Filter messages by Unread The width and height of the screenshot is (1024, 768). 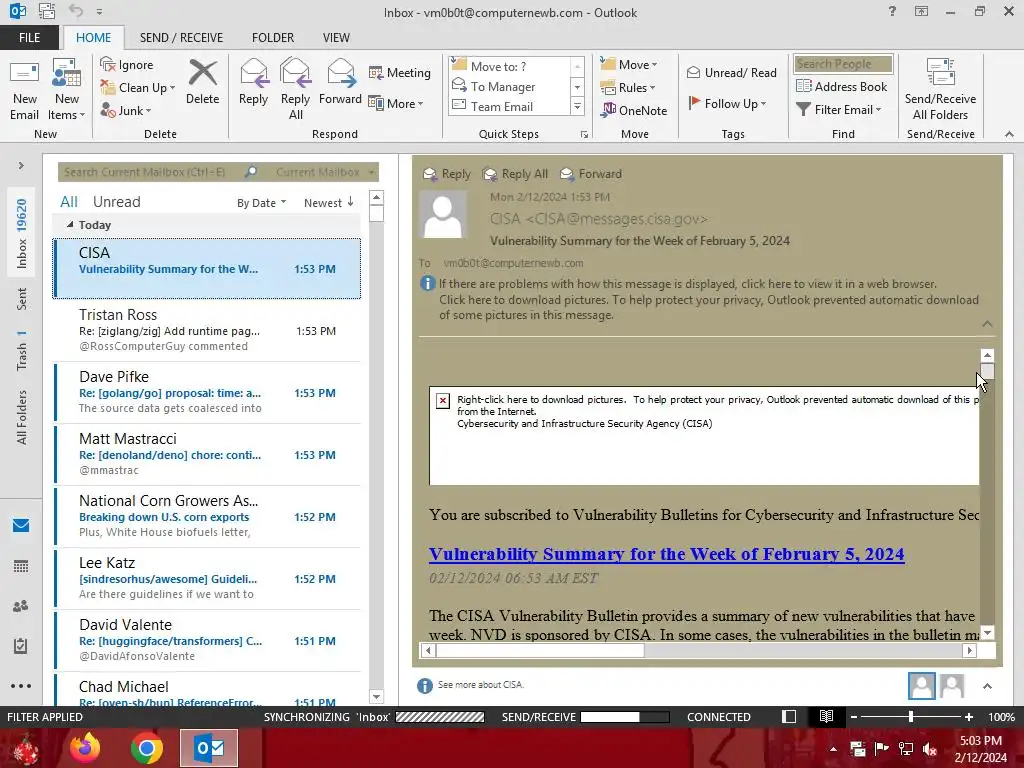pyautogui.click(x=116, y=202)
